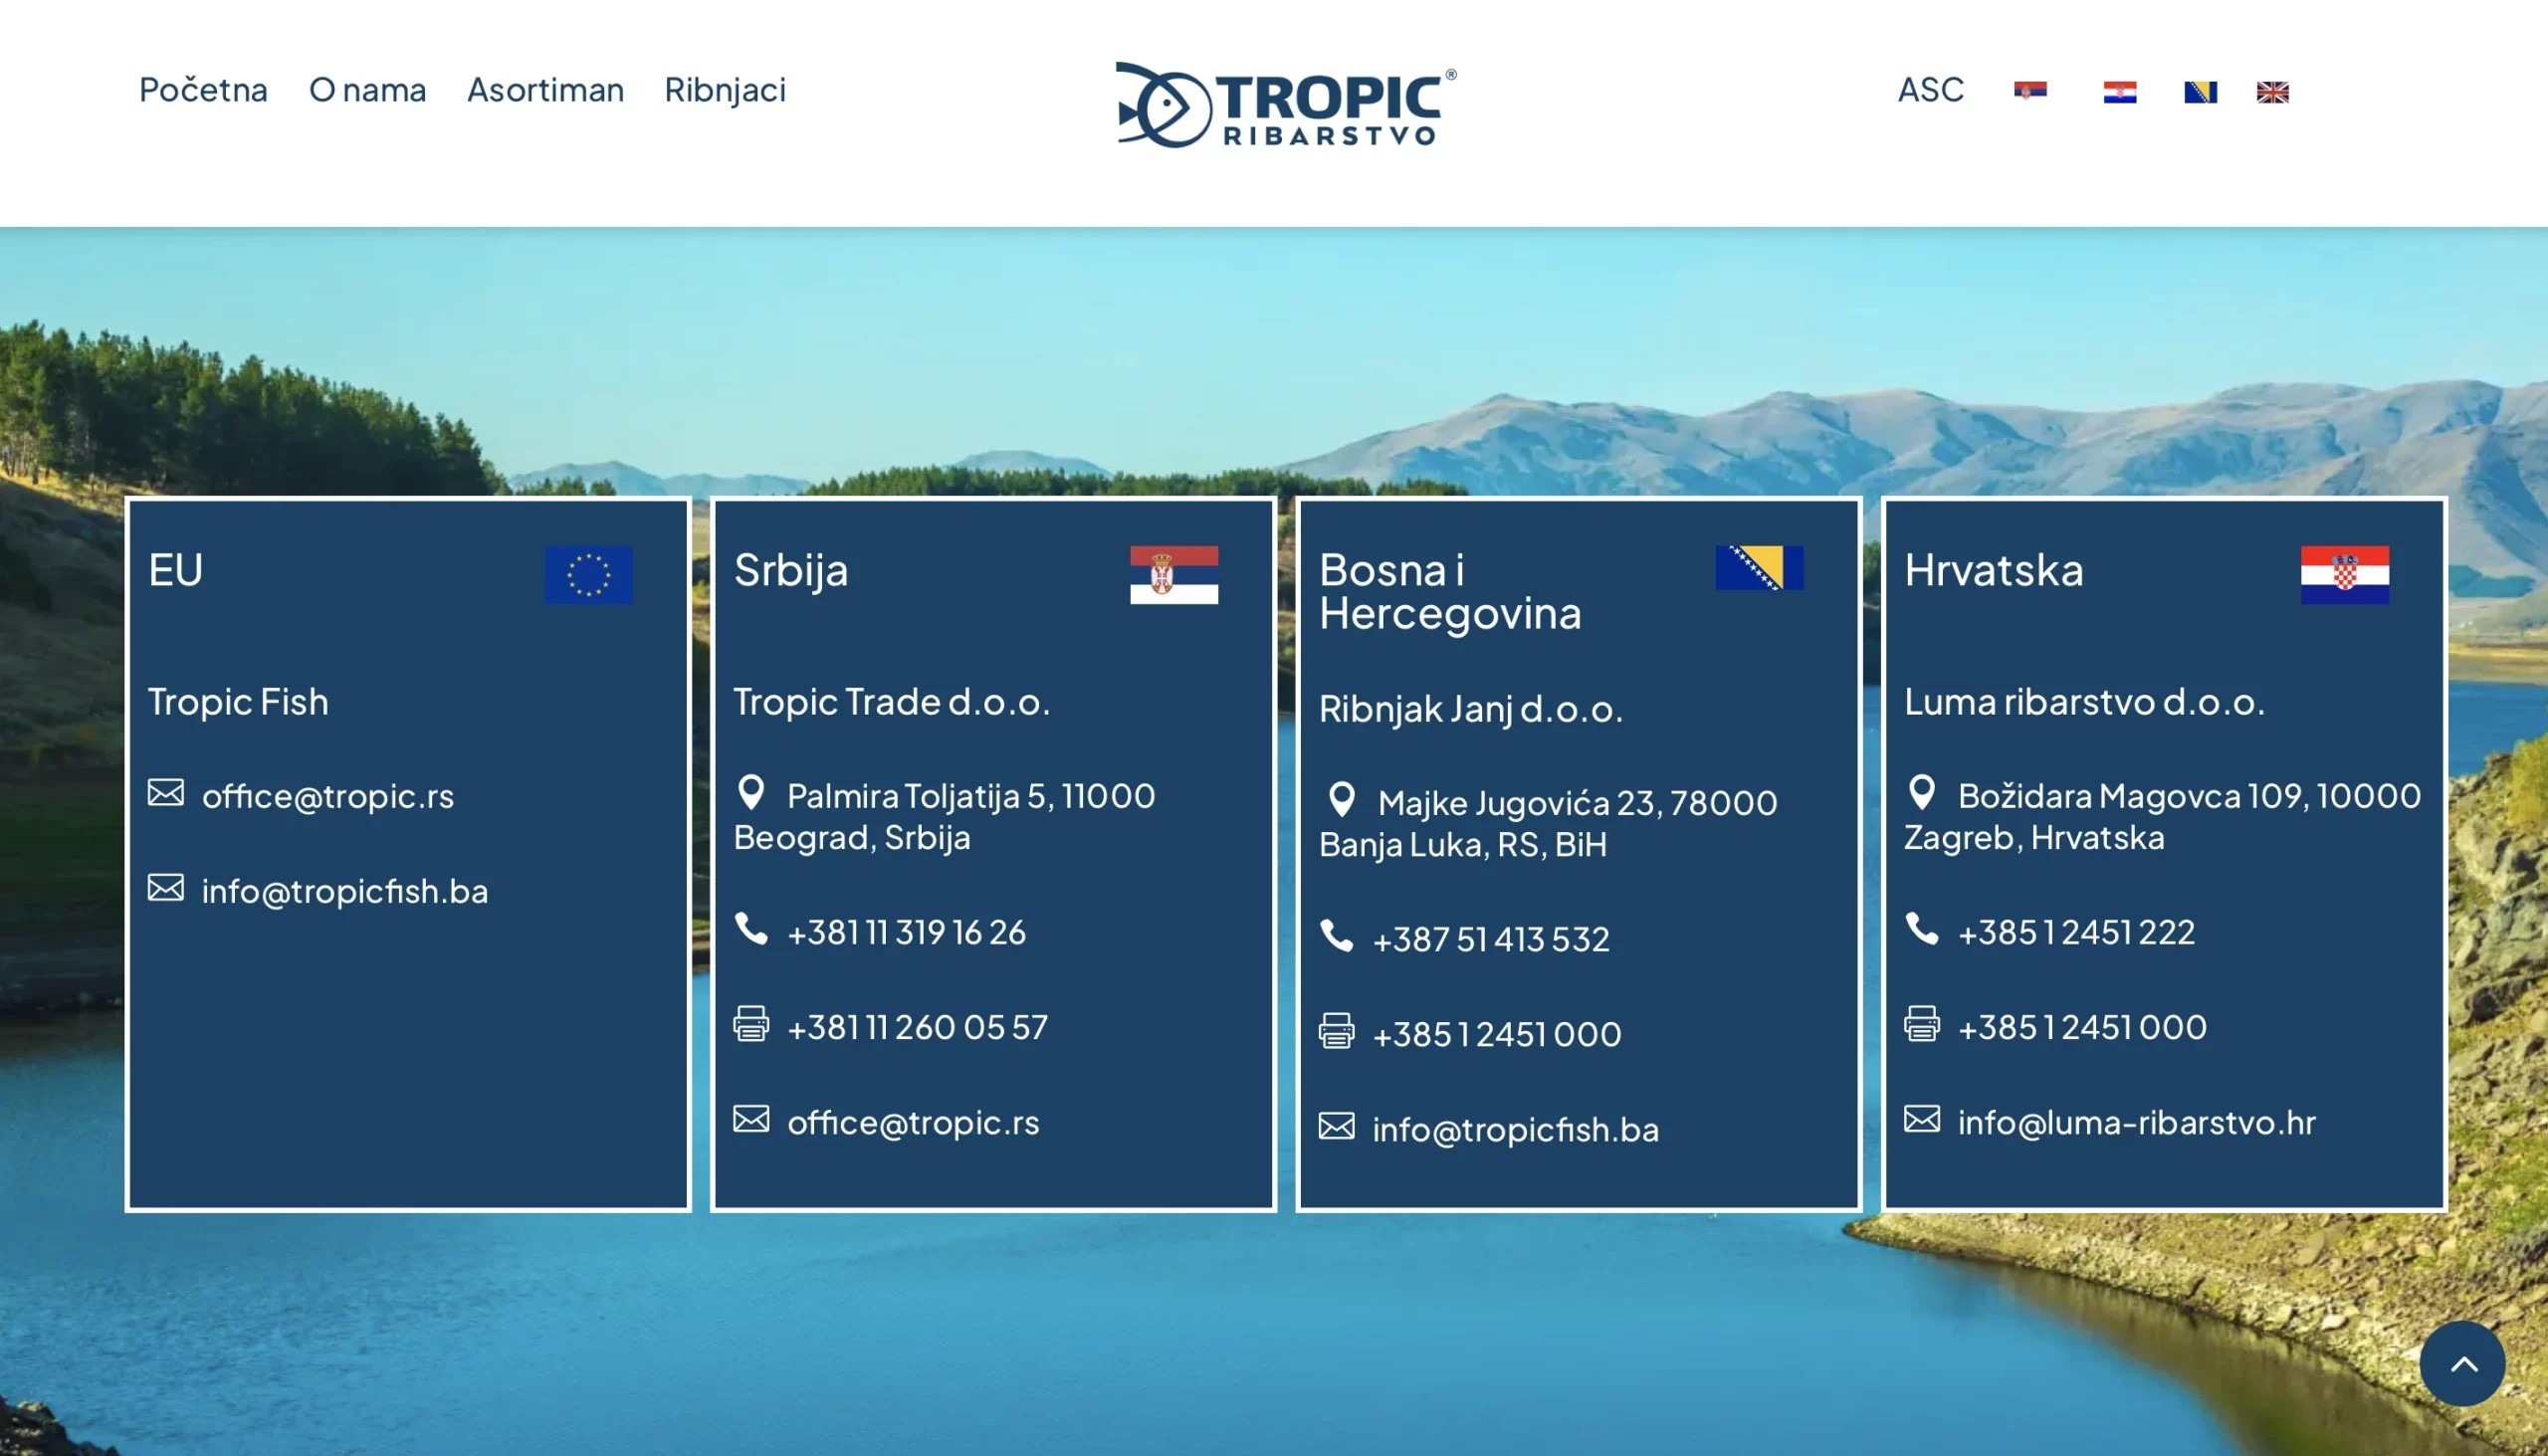
Task: Select Ribnjaci in the navigation
Action: [725, 90]
